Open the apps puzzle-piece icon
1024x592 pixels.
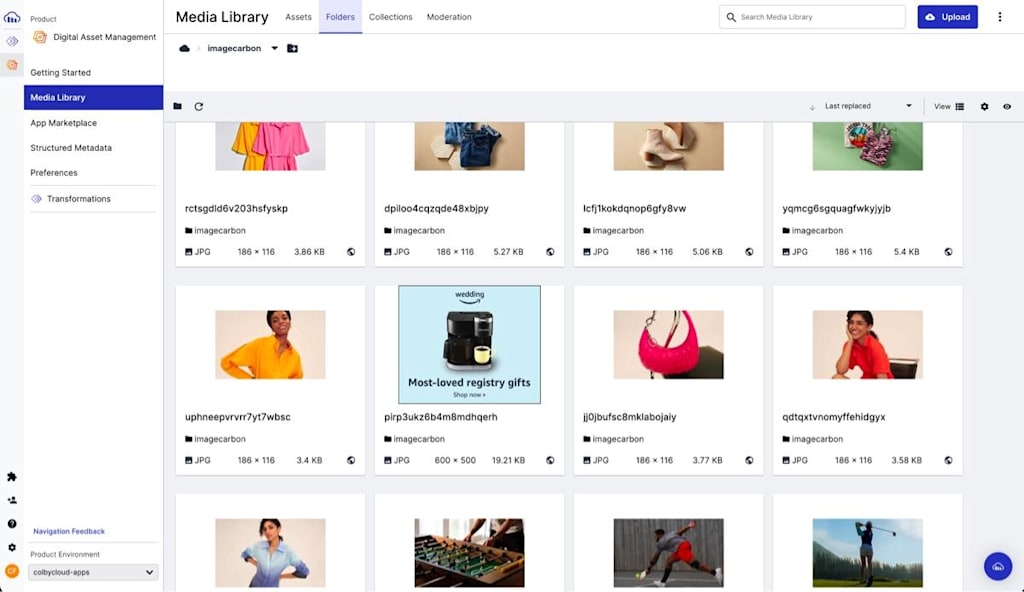pyautogui.click(x=12, y=477)
